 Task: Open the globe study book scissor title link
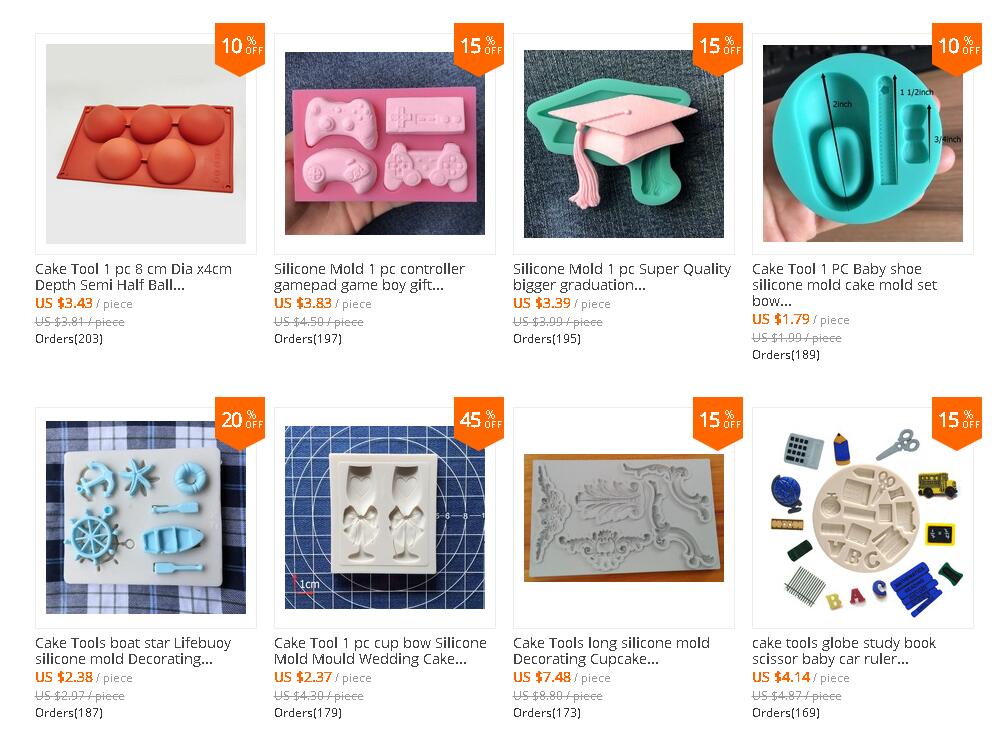coord(843,651)
